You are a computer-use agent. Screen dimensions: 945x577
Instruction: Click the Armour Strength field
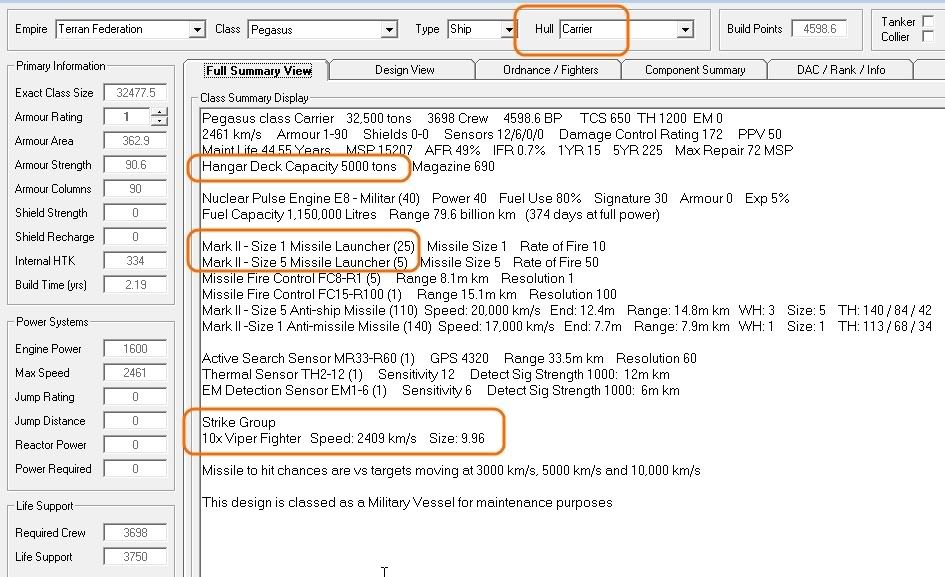click(x=135, y=165)
